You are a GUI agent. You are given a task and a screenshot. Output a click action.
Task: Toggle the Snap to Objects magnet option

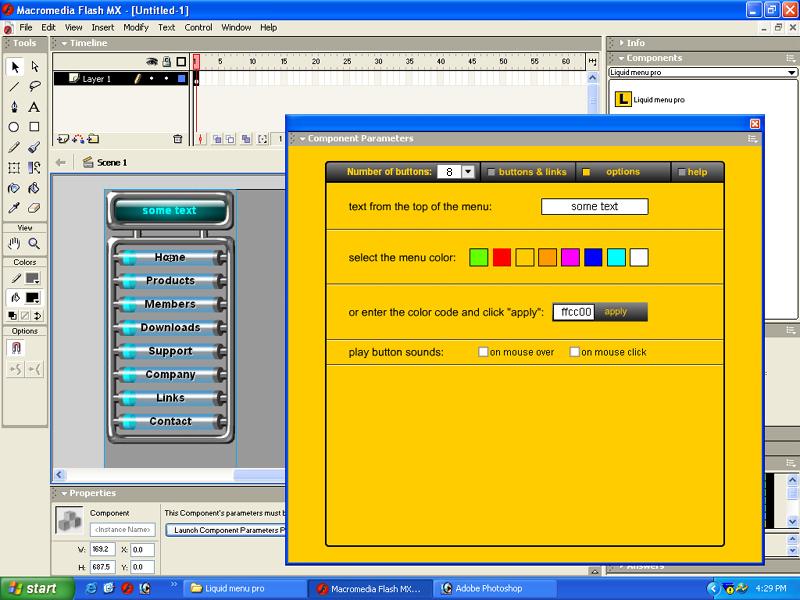point(16,348)
